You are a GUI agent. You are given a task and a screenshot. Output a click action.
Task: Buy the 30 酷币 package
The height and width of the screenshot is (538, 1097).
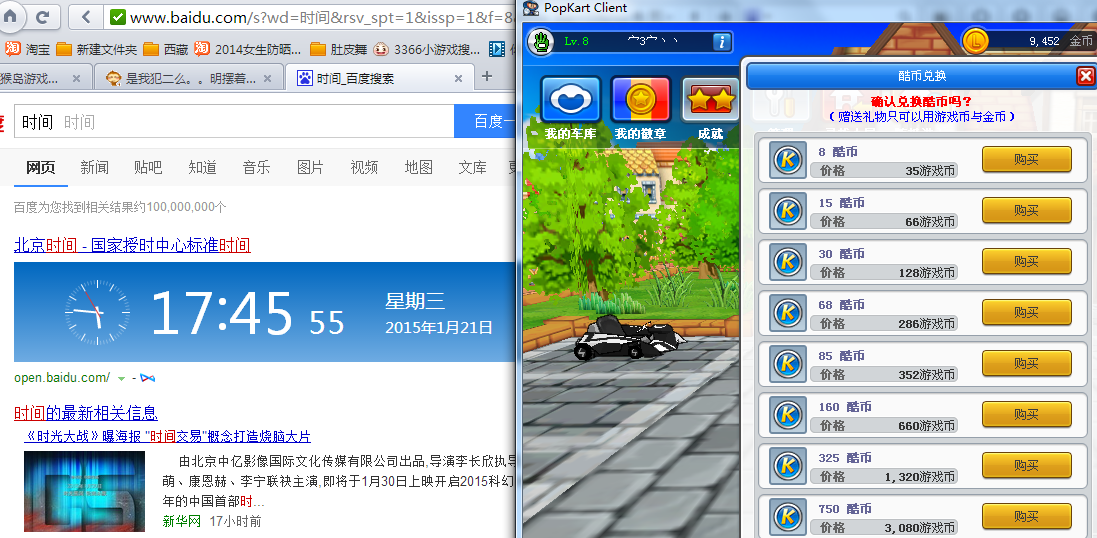(x=1026, y=262)
